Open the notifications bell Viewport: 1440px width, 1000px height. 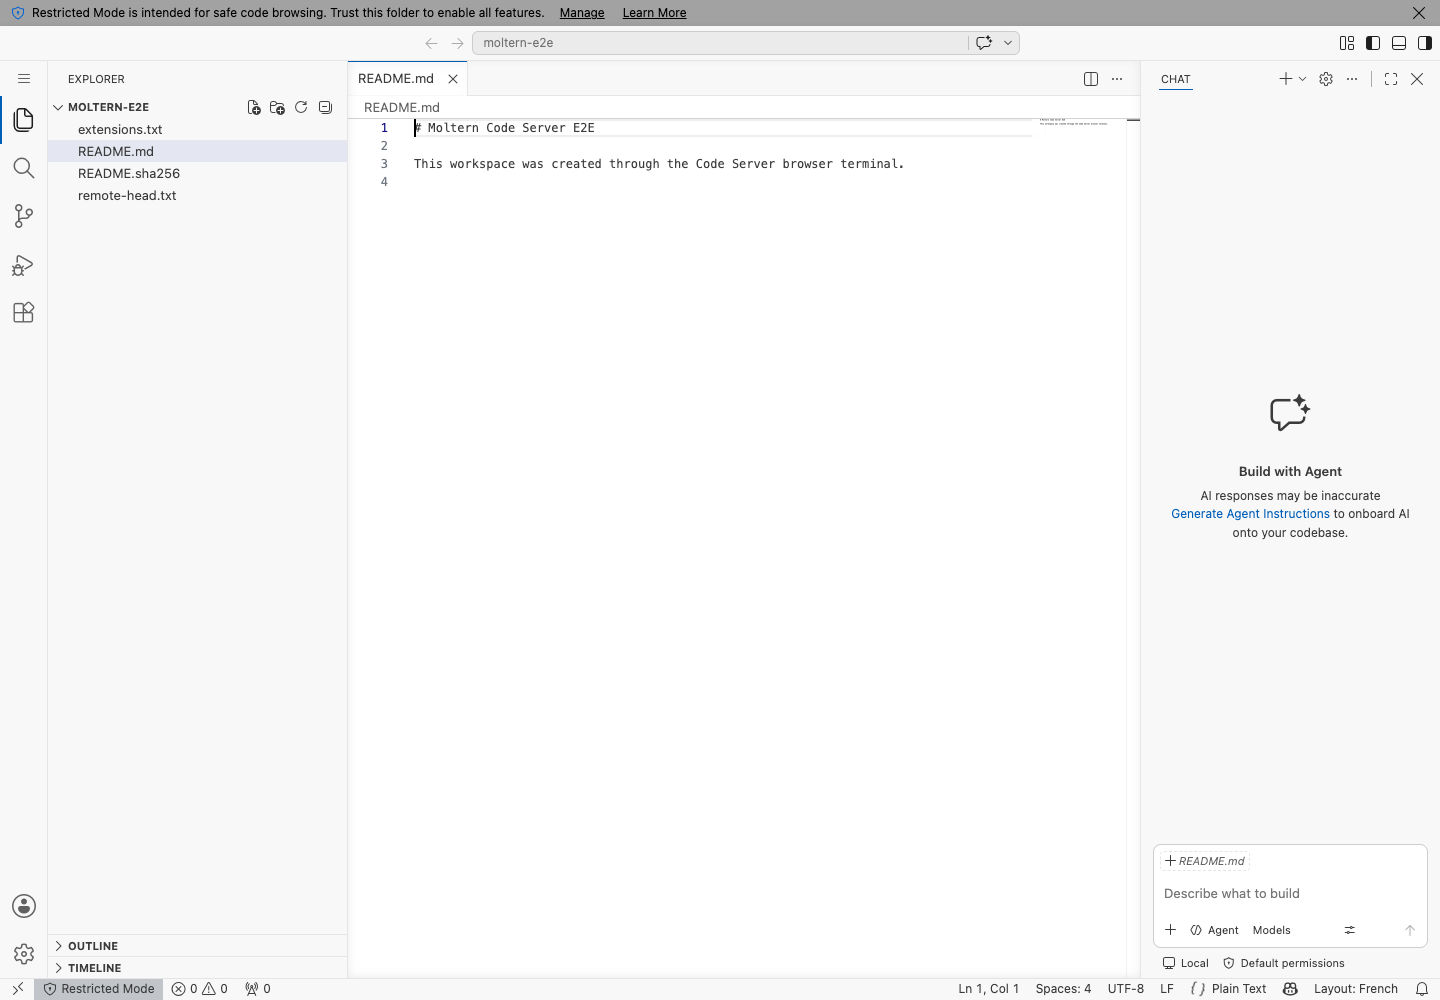1422,989
